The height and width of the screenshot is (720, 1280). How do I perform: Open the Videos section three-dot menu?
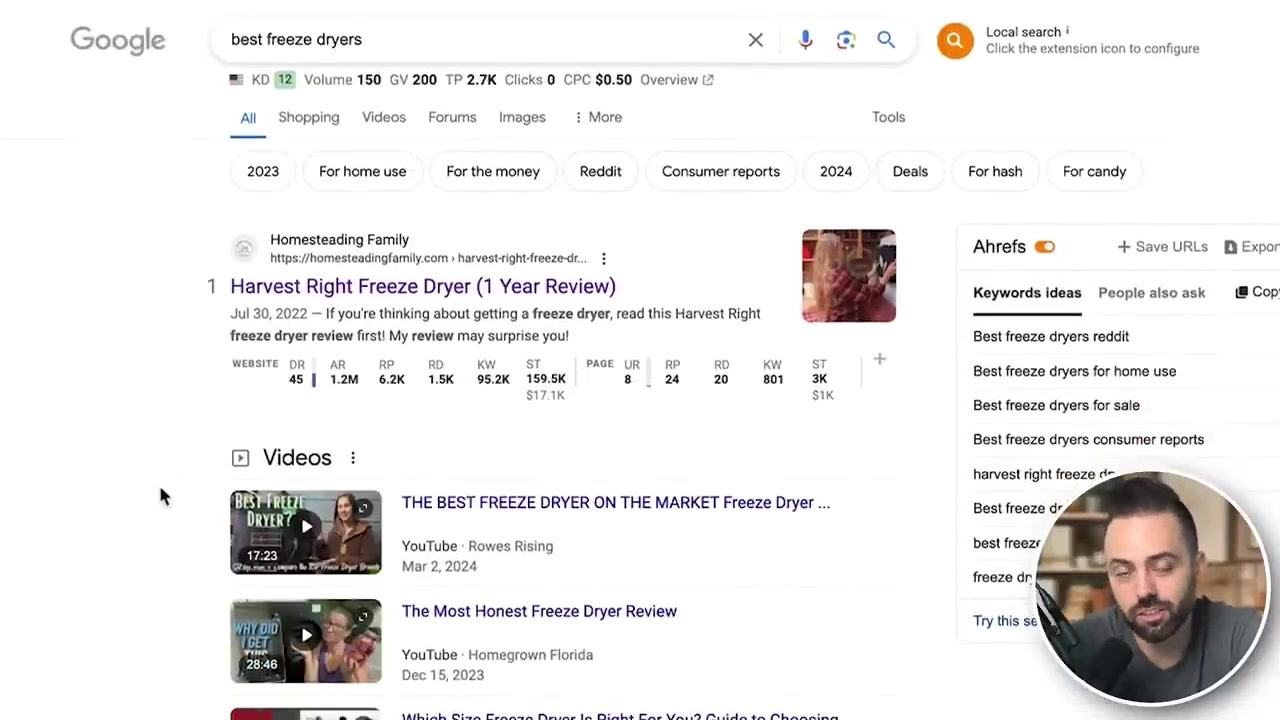353,458
